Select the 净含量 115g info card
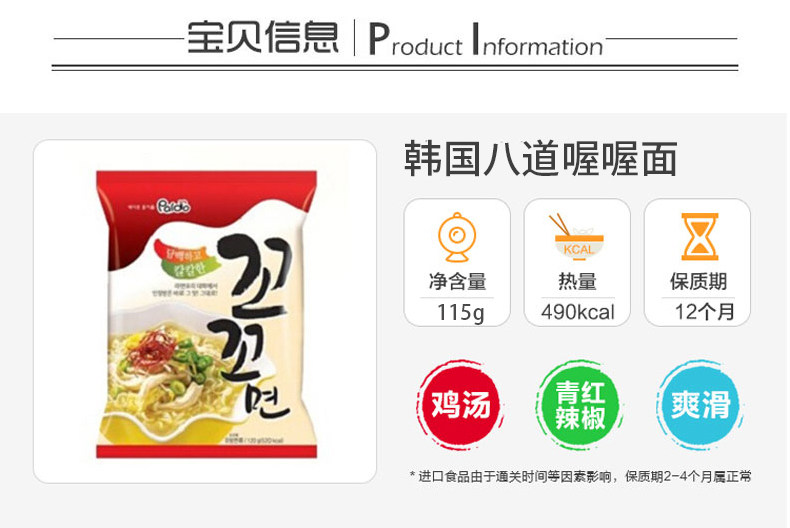The height and width of the screenshot is (528, 790). [x=457, y=262]
